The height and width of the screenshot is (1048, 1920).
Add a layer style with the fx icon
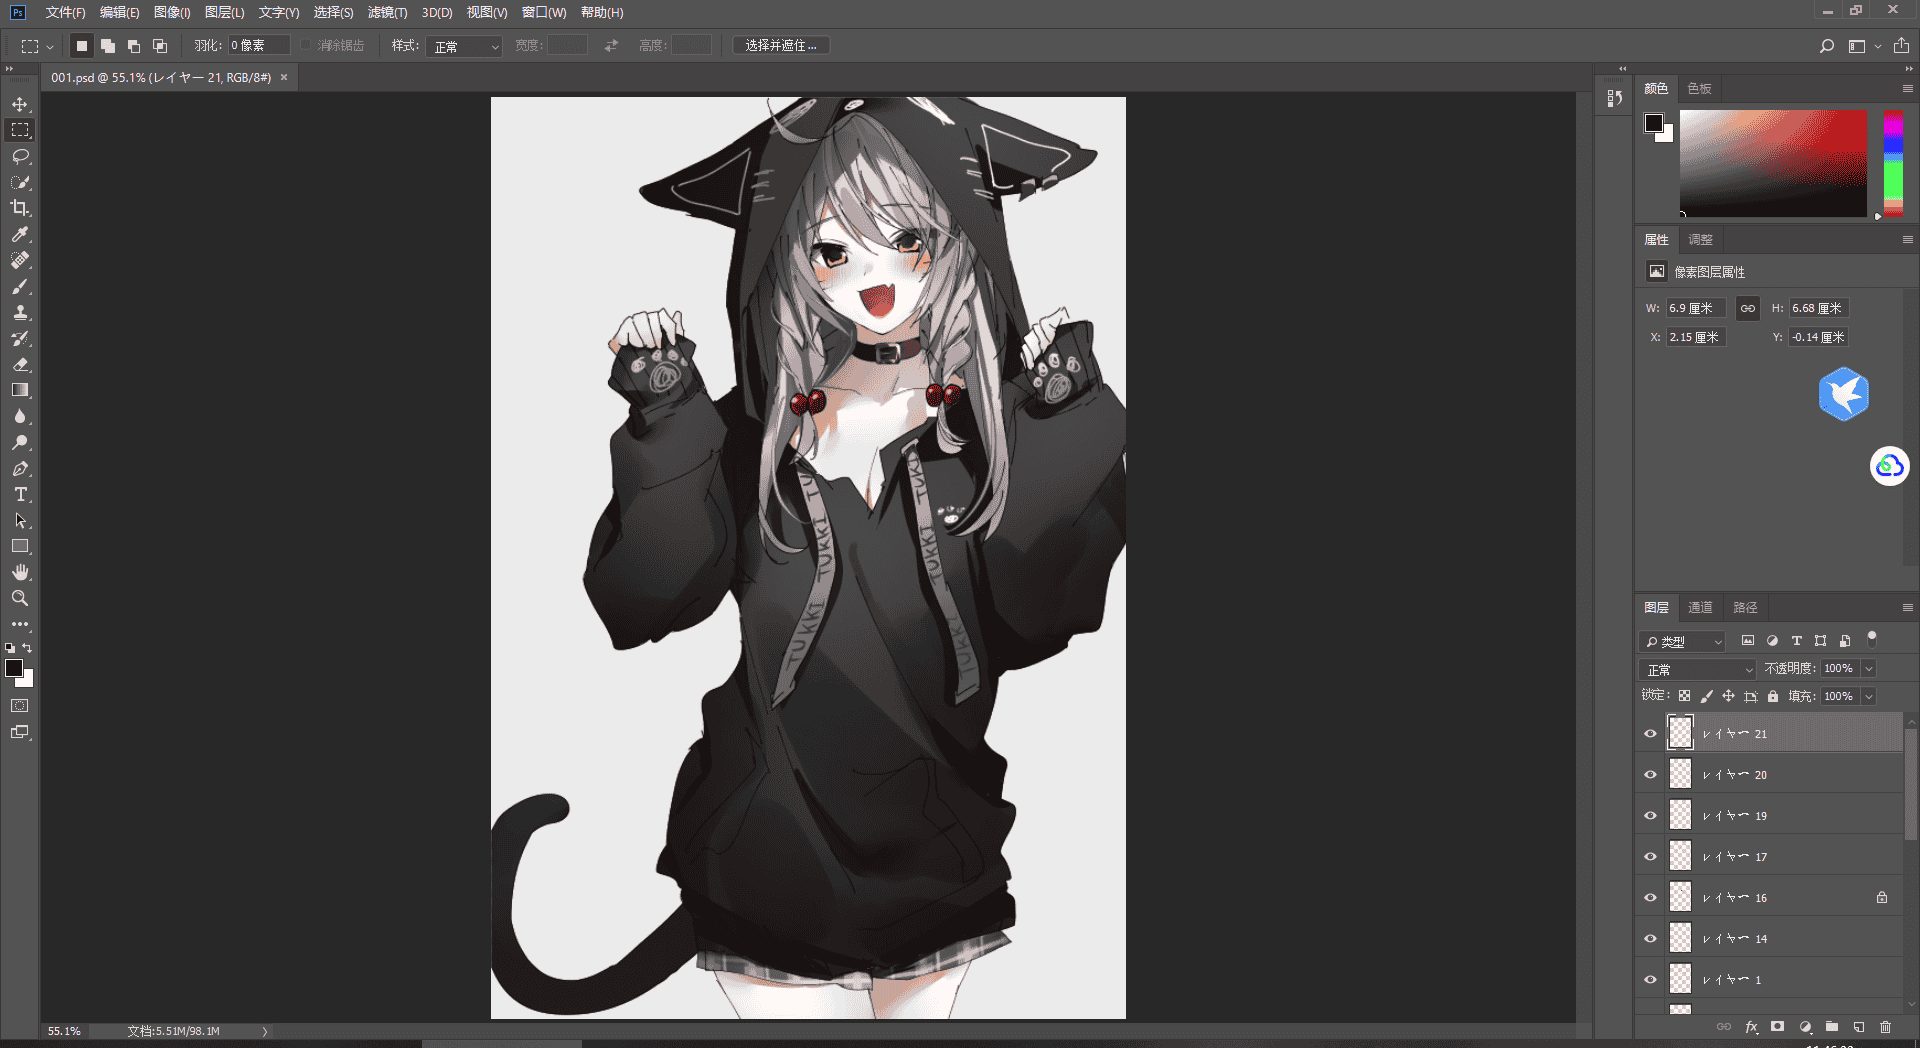pyautogui.click(x=1751, y=1027)
